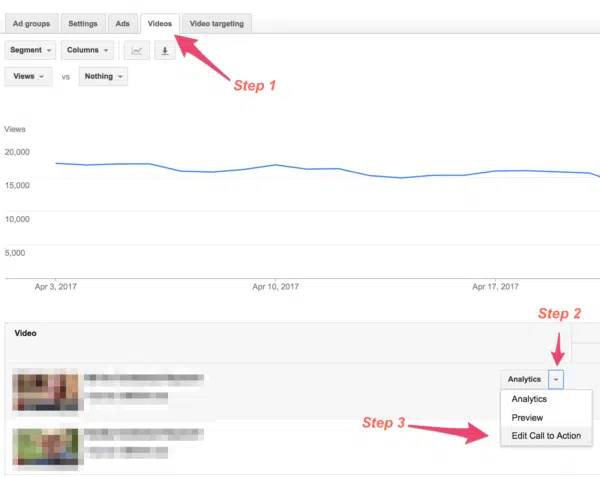Open the Nothing comparison metric dropdown
Viewport: 600px width, 477px height.
click(x=103, y=77)
